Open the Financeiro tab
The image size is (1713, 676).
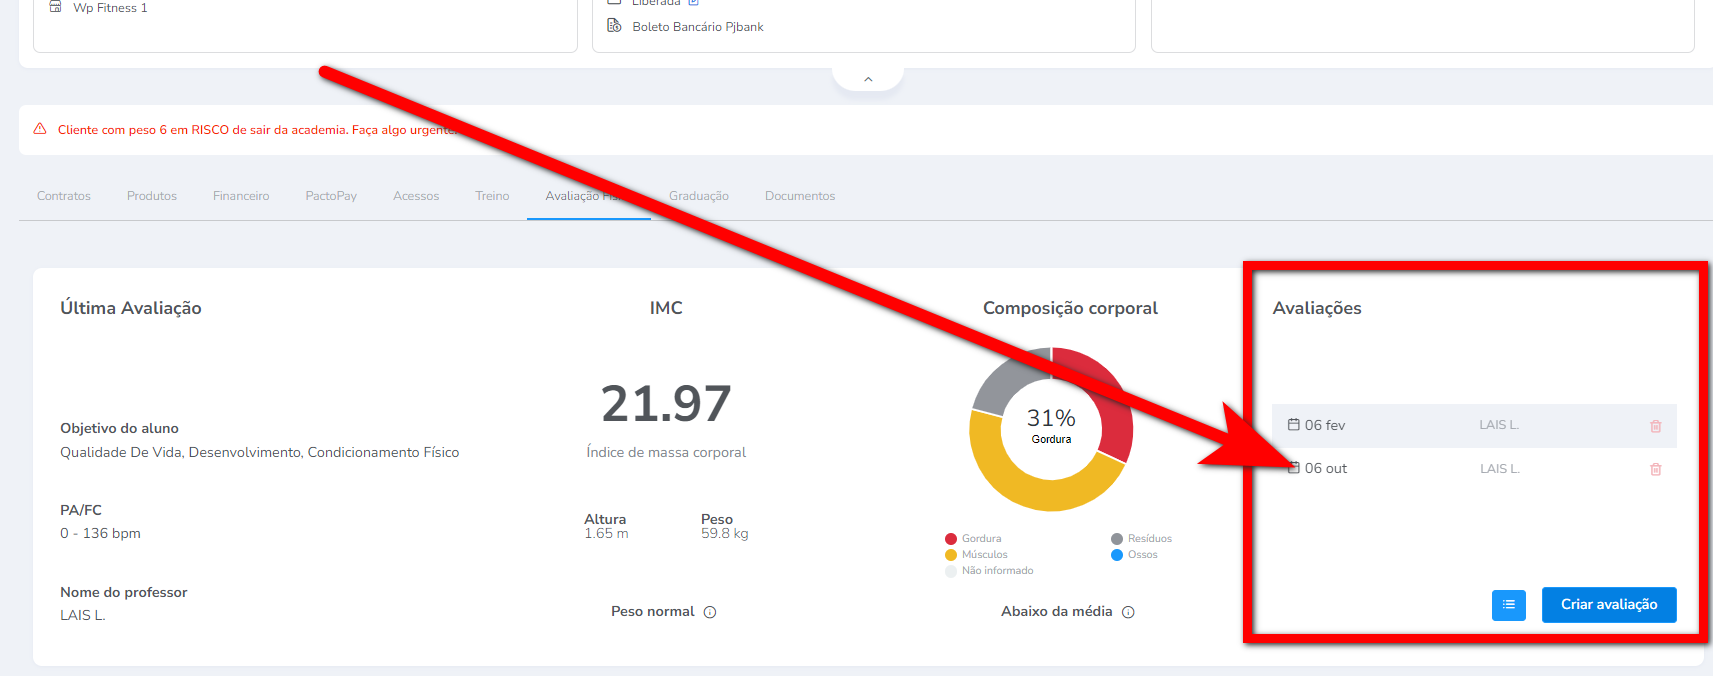tap(241, 196)
